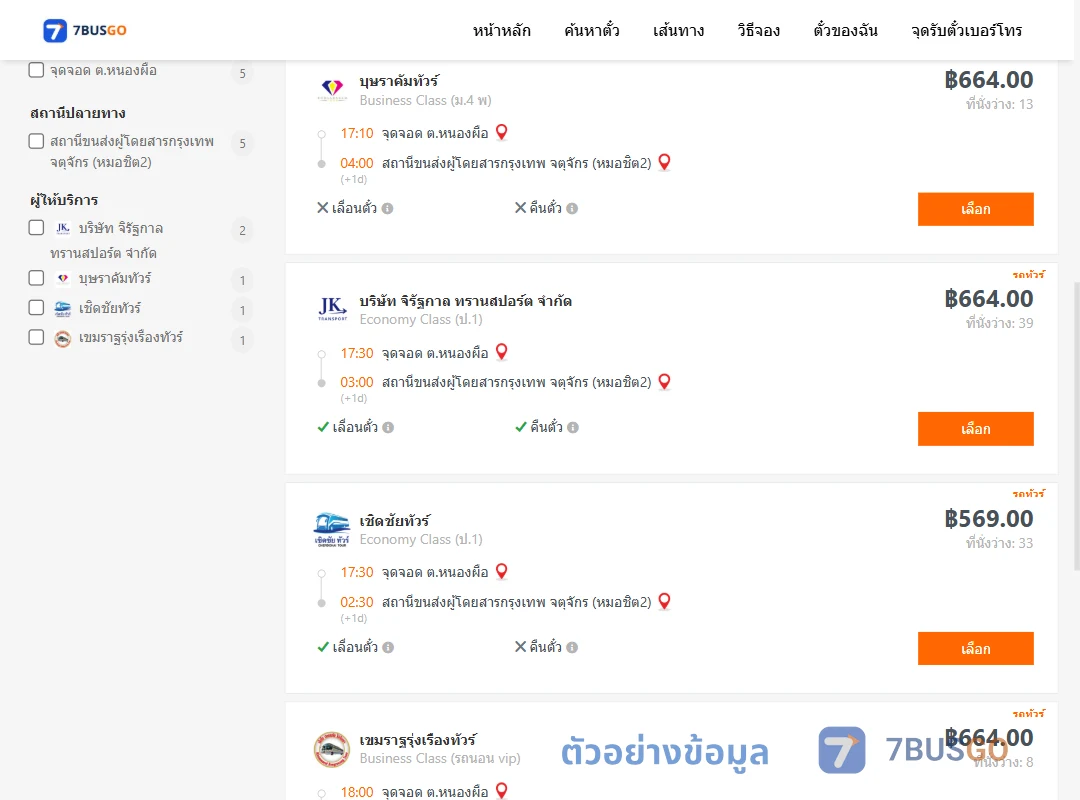Open the 7BUSGO logo home link

click(x=85, y=30)
